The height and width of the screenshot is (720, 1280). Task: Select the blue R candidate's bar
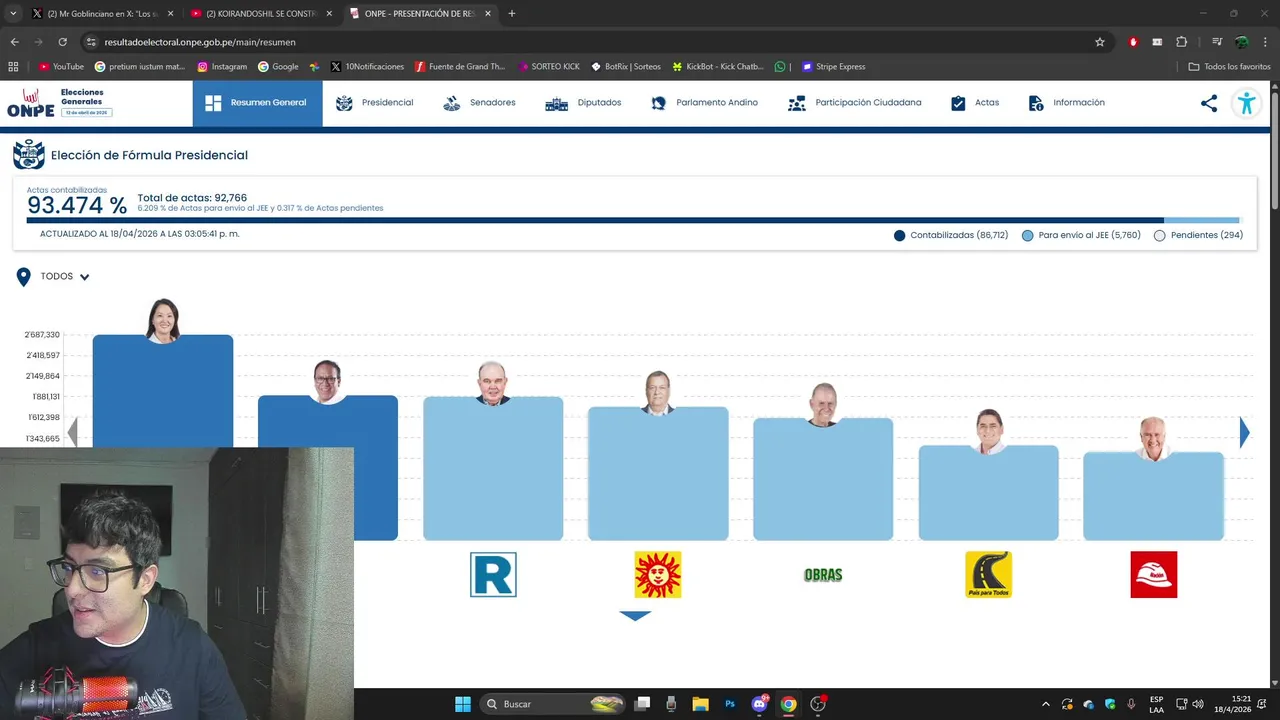pyautogui.click(x=493, y=468)
